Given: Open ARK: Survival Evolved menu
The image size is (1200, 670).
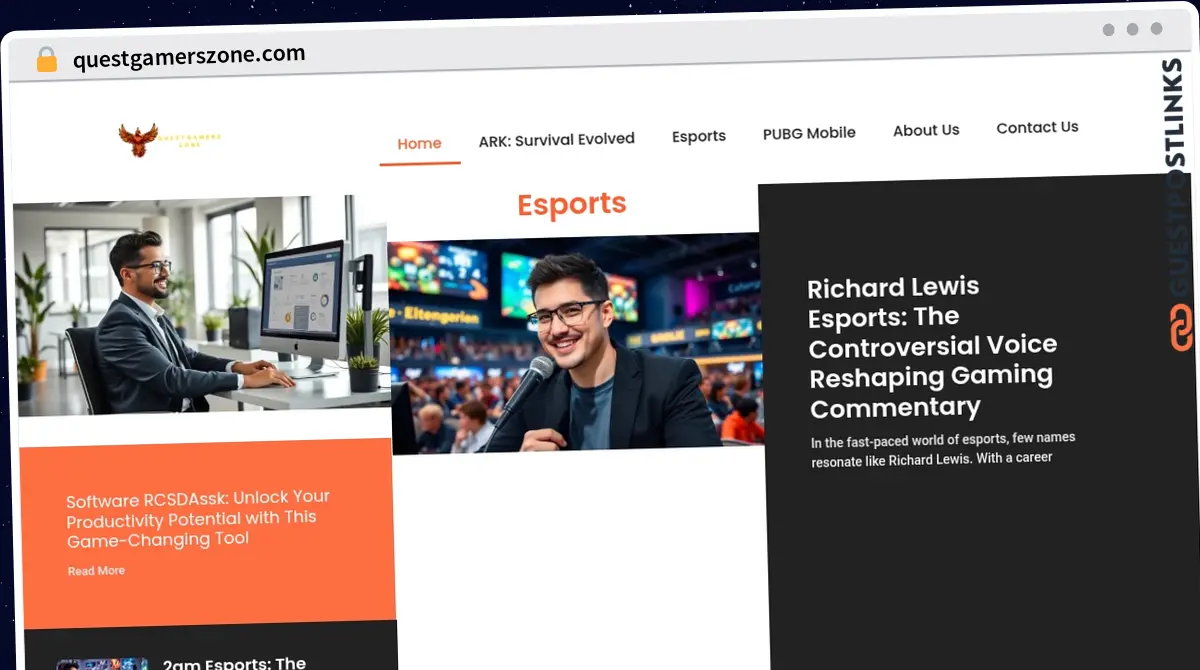Looking at the screenshot, I should [556, 140].
